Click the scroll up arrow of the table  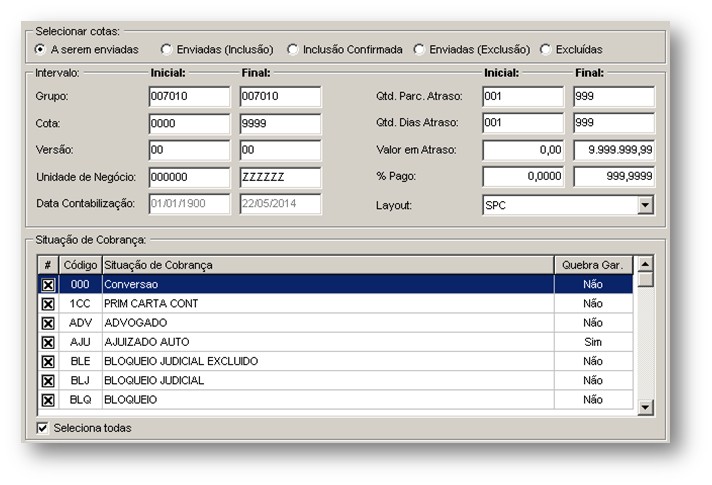point(645,263)
